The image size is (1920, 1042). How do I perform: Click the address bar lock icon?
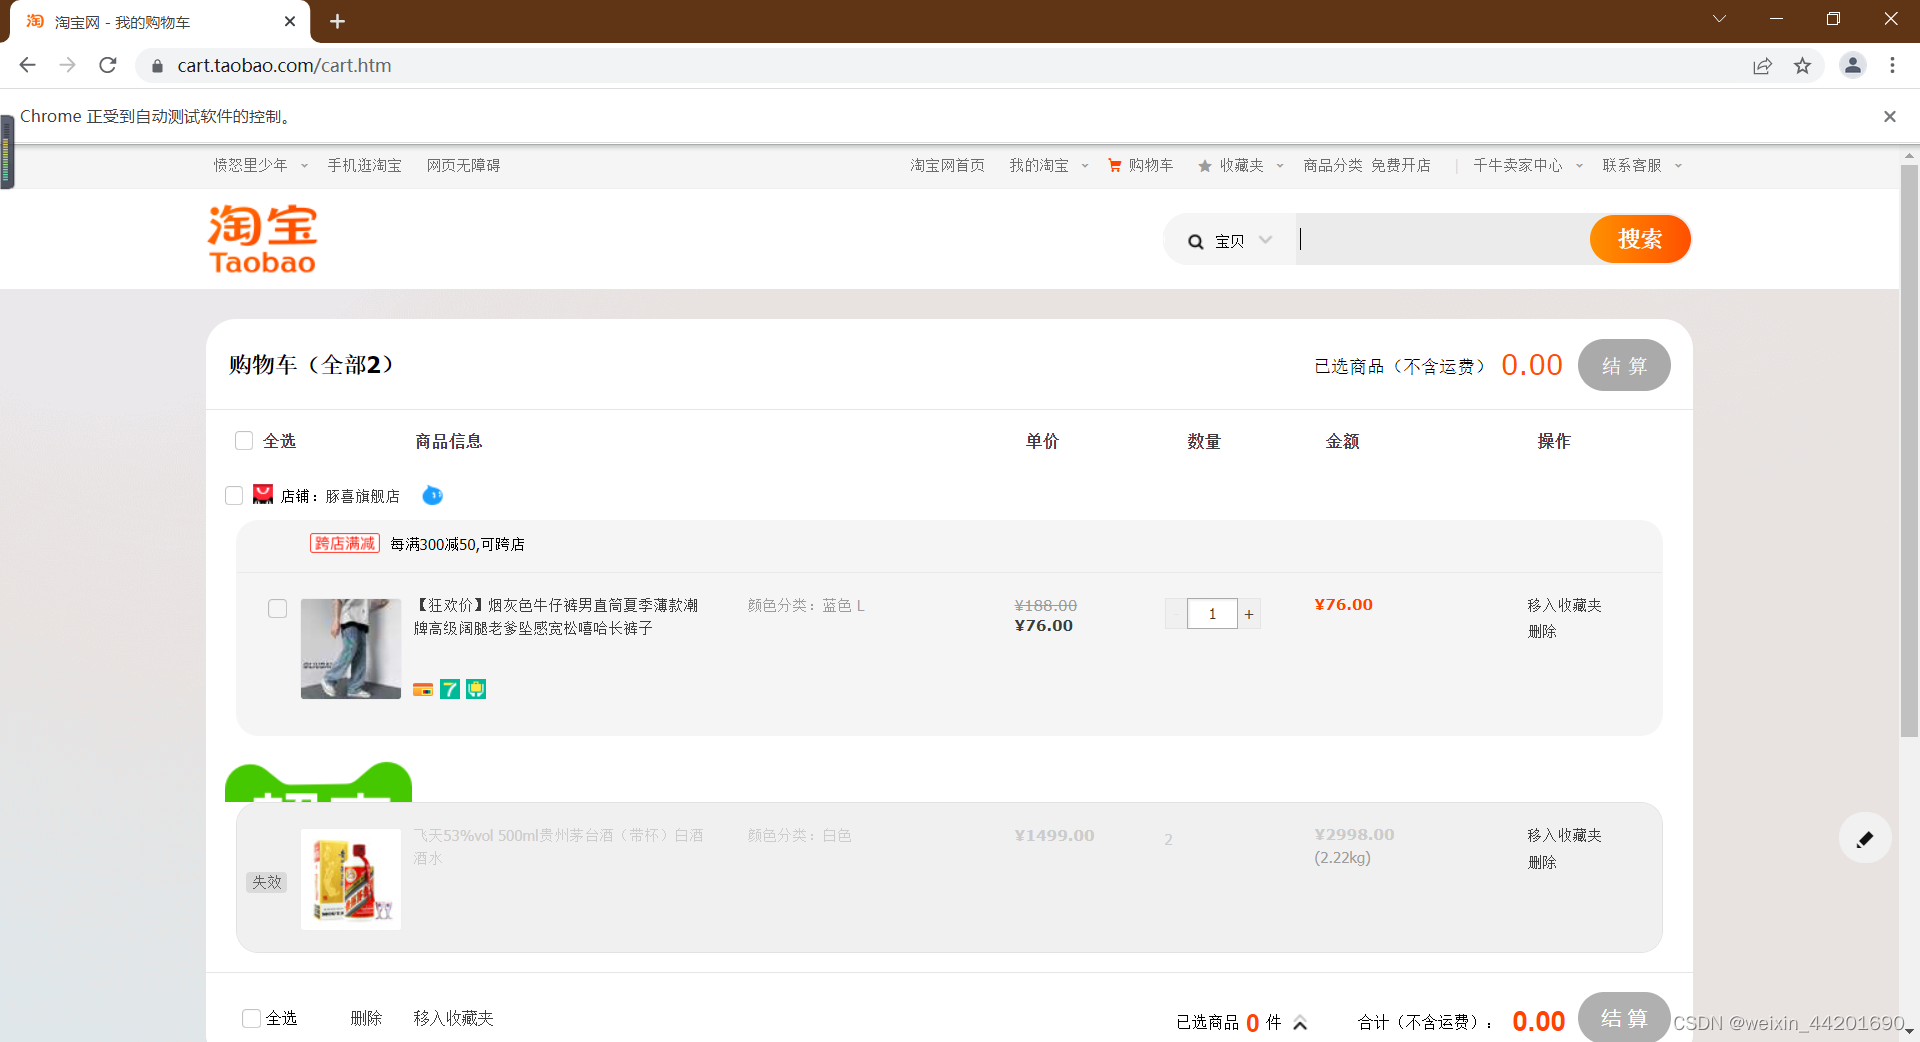point(157,66)
